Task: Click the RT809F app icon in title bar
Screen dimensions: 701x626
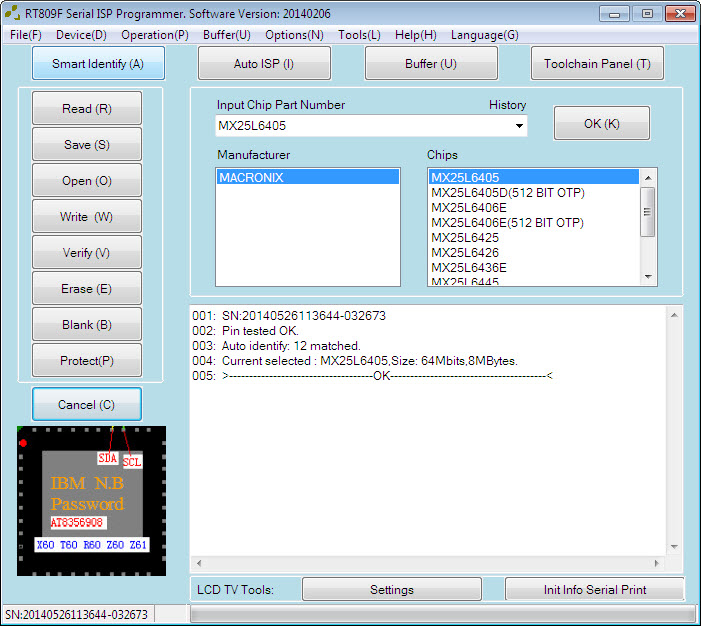Action: click(12, 13)
